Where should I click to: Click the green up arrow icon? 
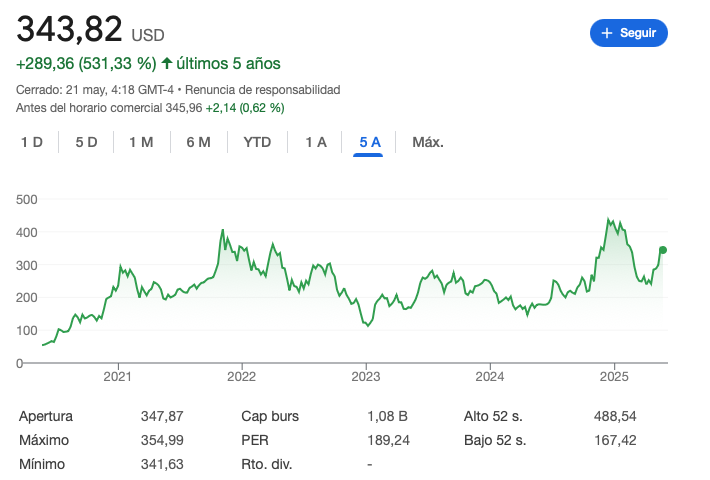coord(167,63)
